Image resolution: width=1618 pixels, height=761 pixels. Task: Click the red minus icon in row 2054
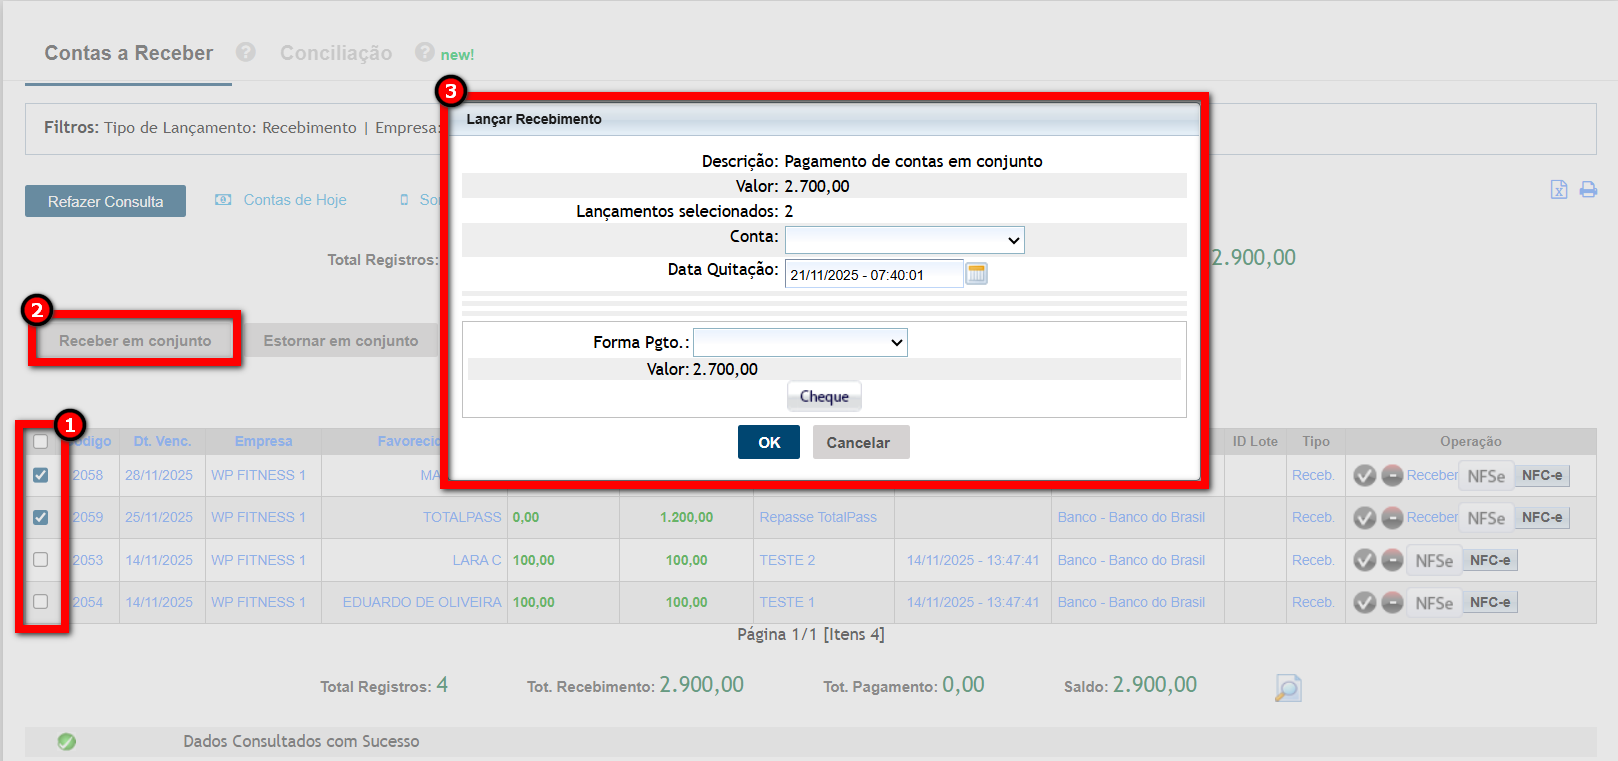click(1392, 602)
